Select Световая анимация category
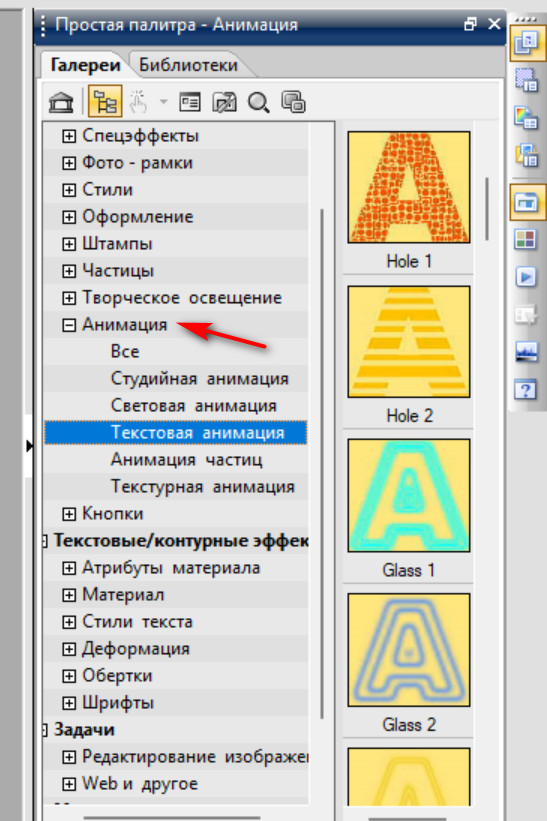 pyautogui.click(x=194, y=406)
